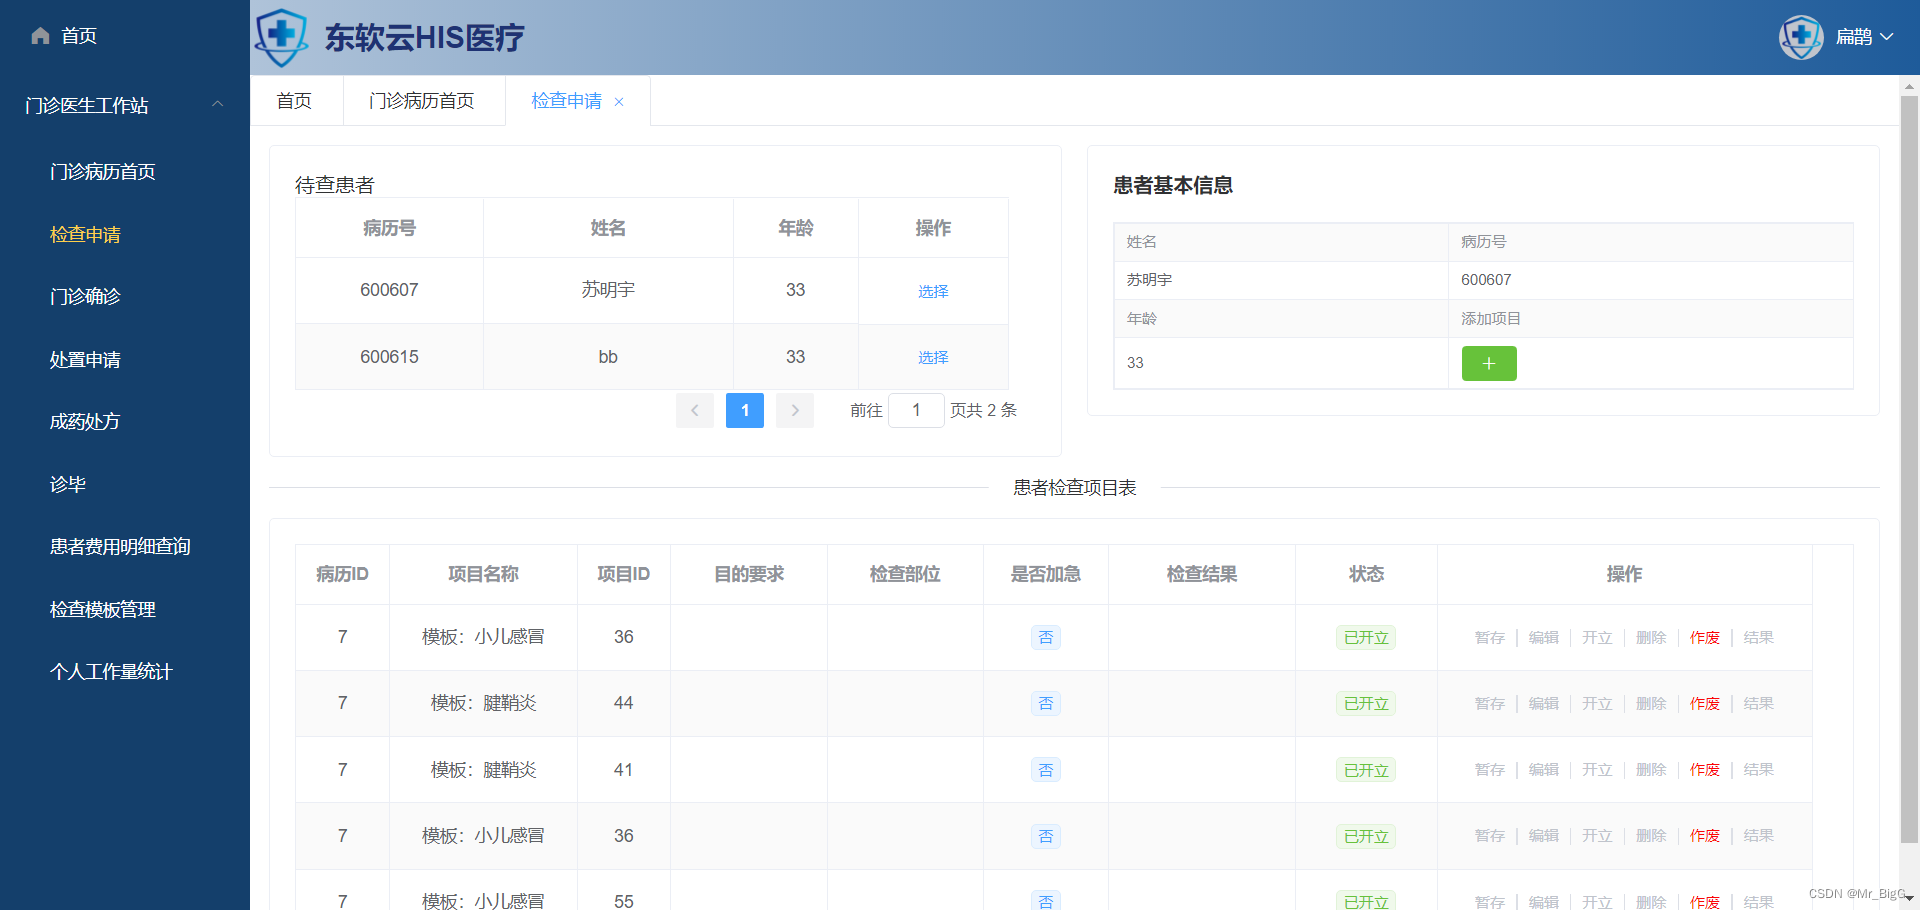This screenshot has height=910, width=1920.
Task: Close the 检查申请 tab with the x
Action: point(619,102)
